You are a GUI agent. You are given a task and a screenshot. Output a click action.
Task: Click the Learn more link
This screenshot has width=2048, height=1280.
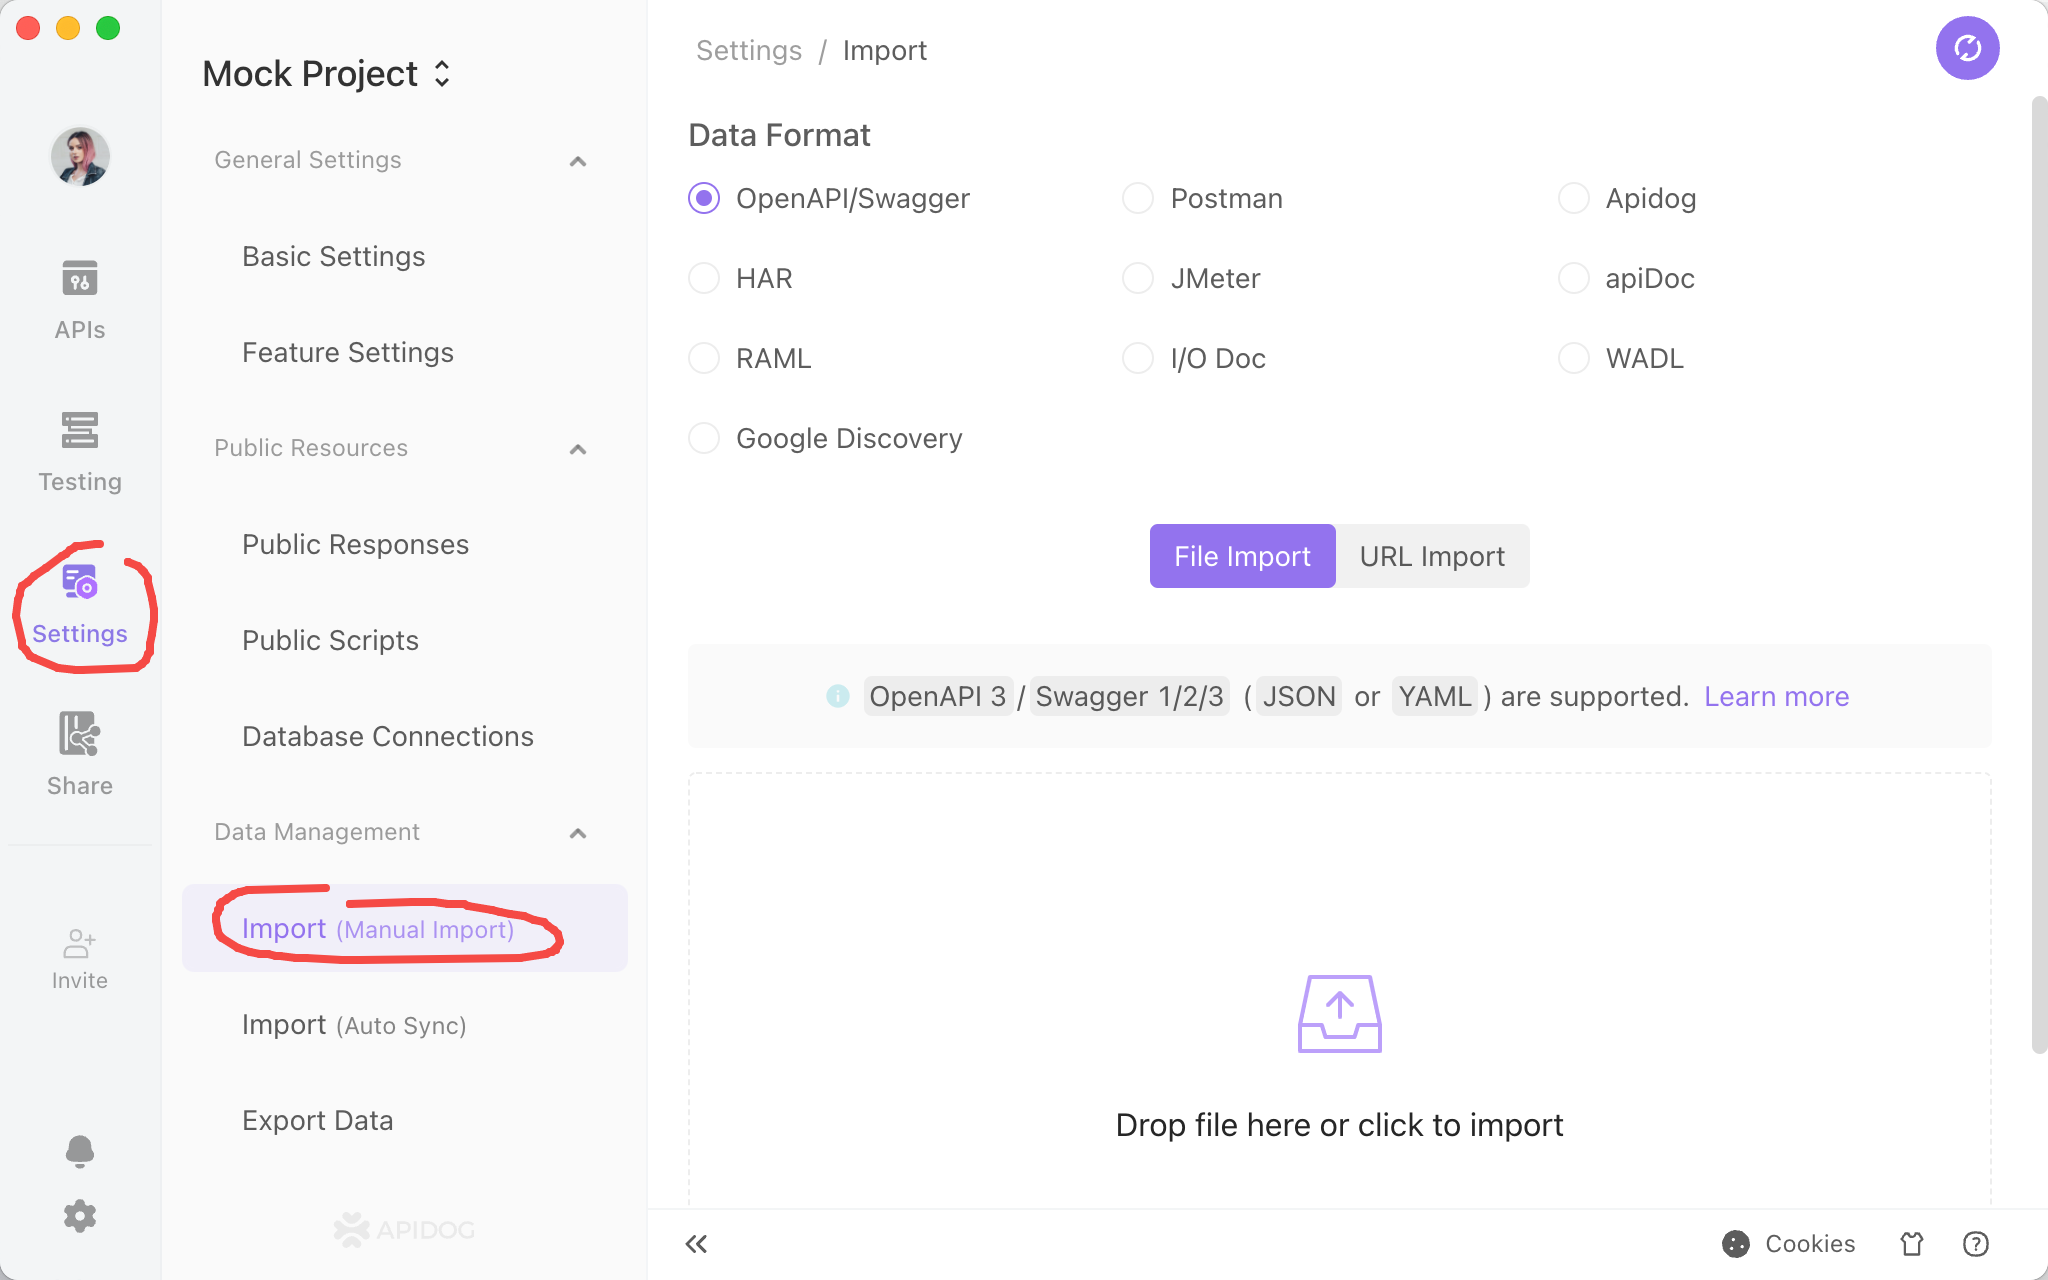tap(1777, 696)
